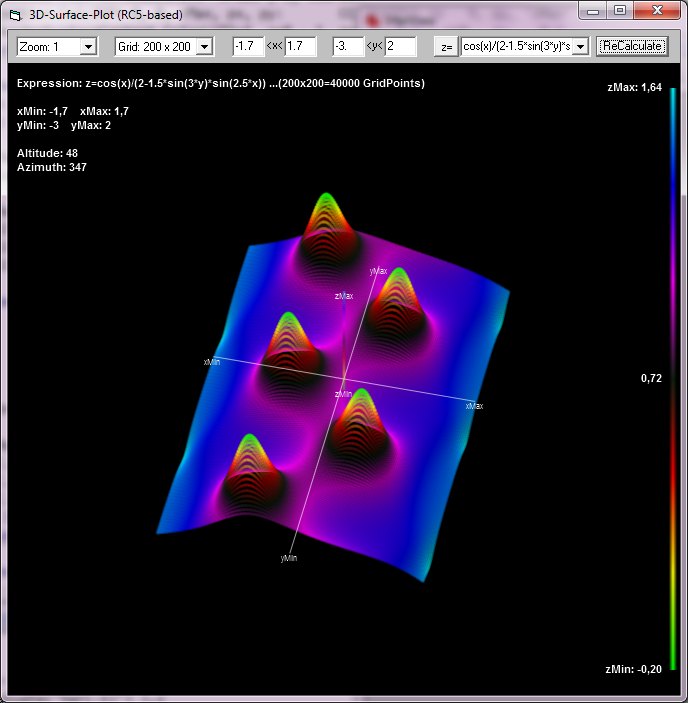The width and height of the screenshot is (688, 703).
Task: Click the app icon in title bar
Action: pos(14,15)
